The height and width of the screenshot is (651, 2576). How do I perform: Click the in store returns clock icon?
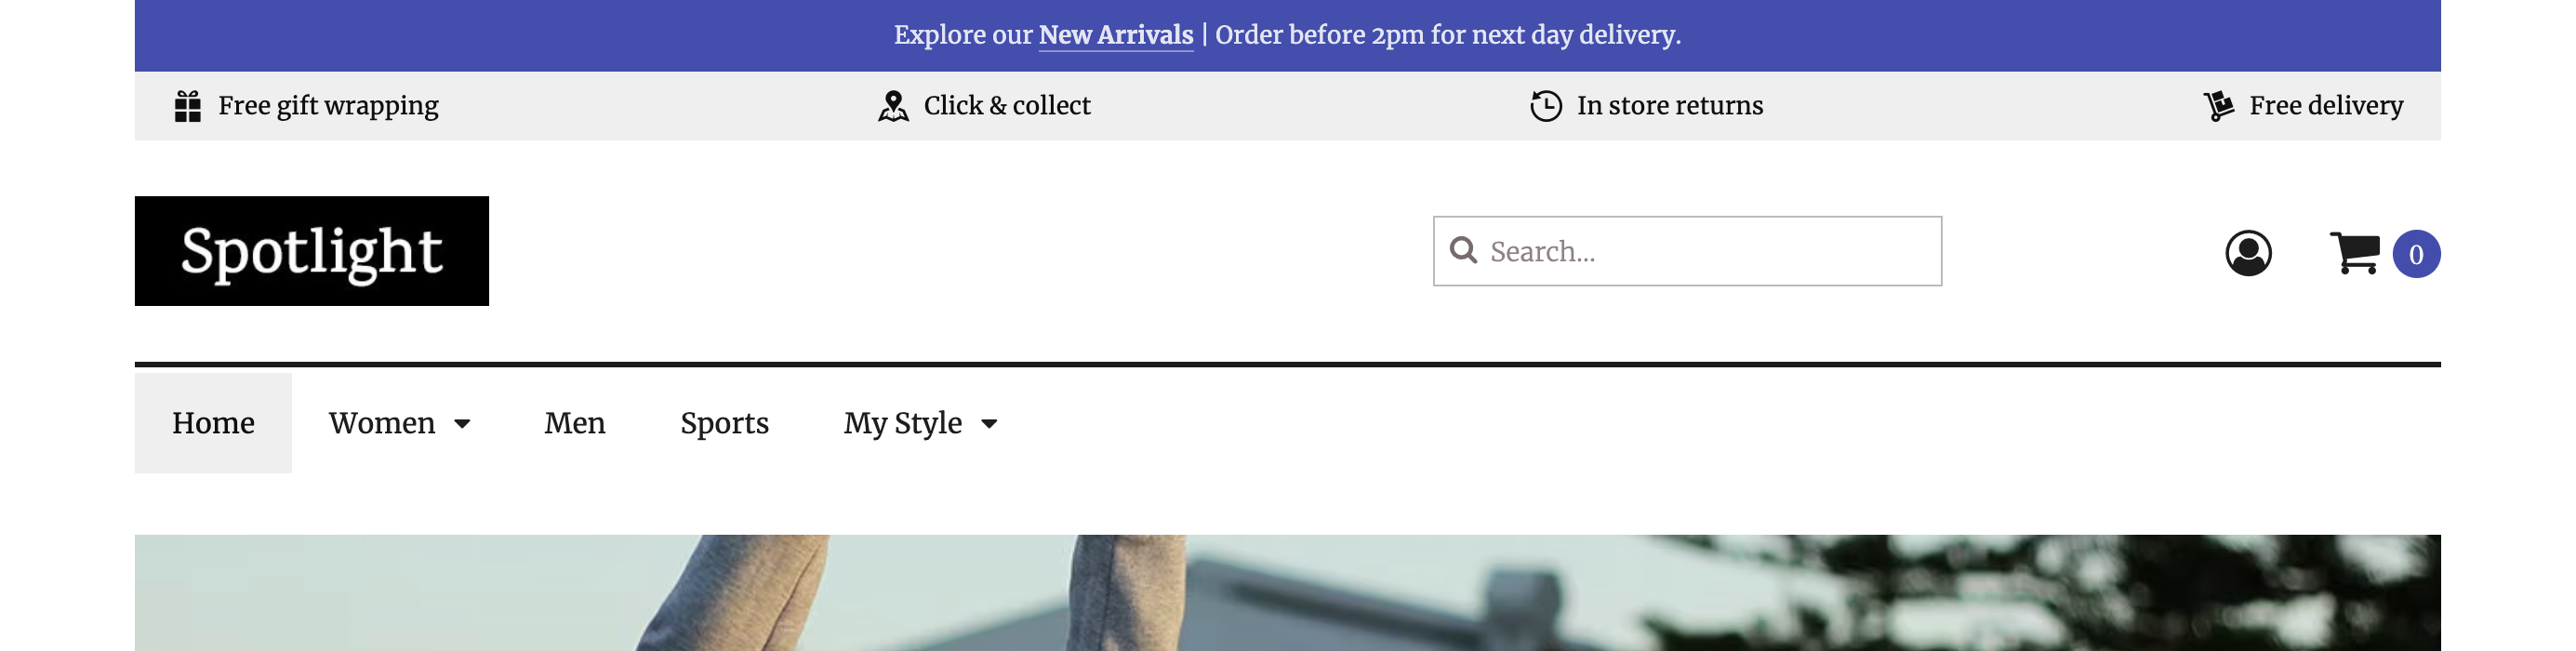(x=1545, y=106)
